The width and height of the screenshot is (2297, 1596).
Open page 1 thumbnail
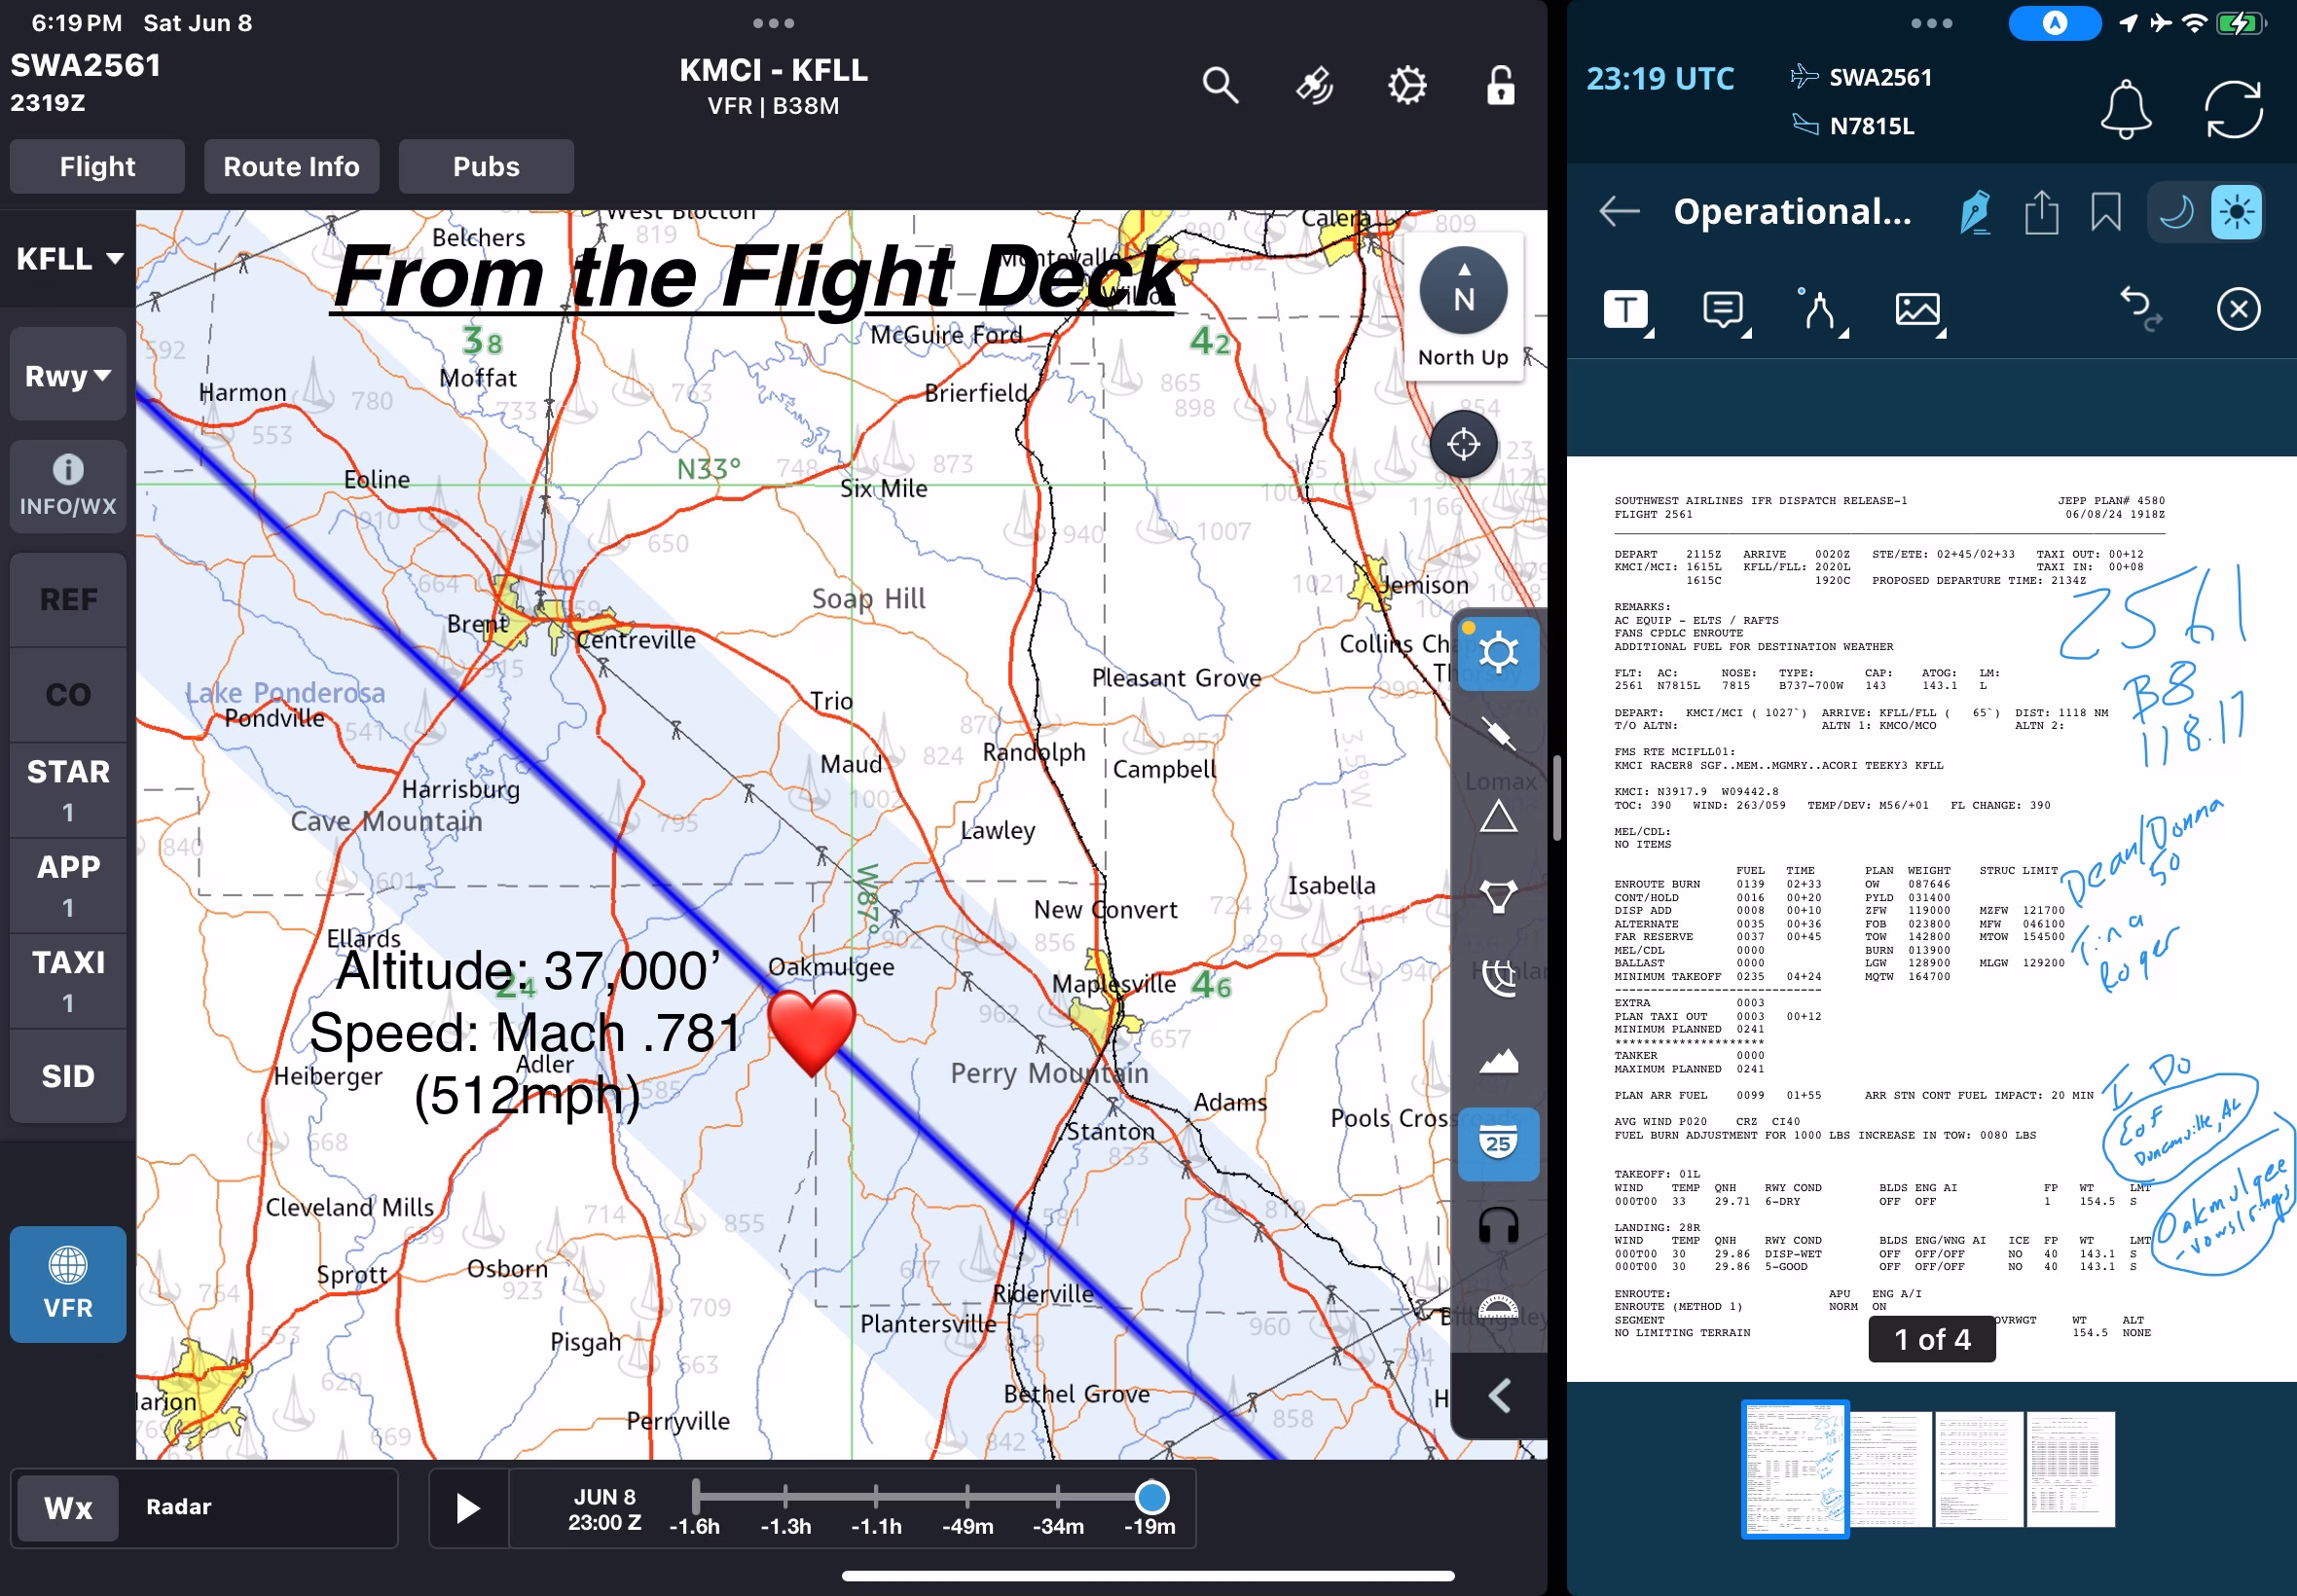coord(1795,1468)
